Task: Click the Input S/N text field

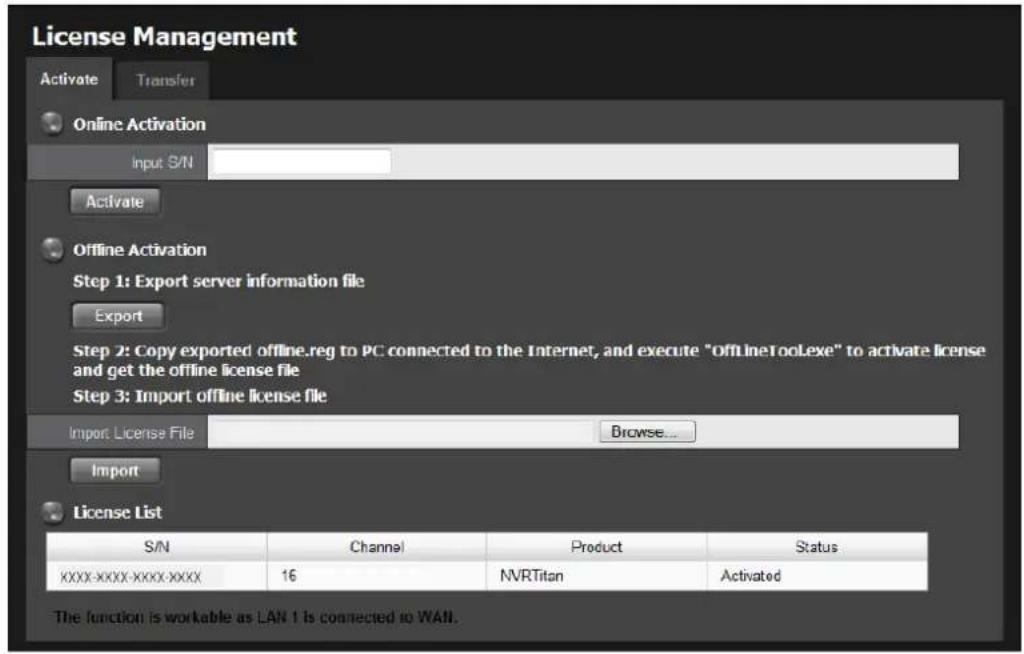Action: point(302,162)
